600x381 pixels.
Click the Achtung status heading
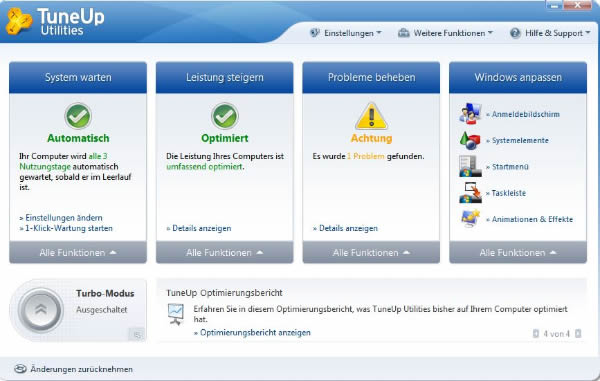coord(371,138)
